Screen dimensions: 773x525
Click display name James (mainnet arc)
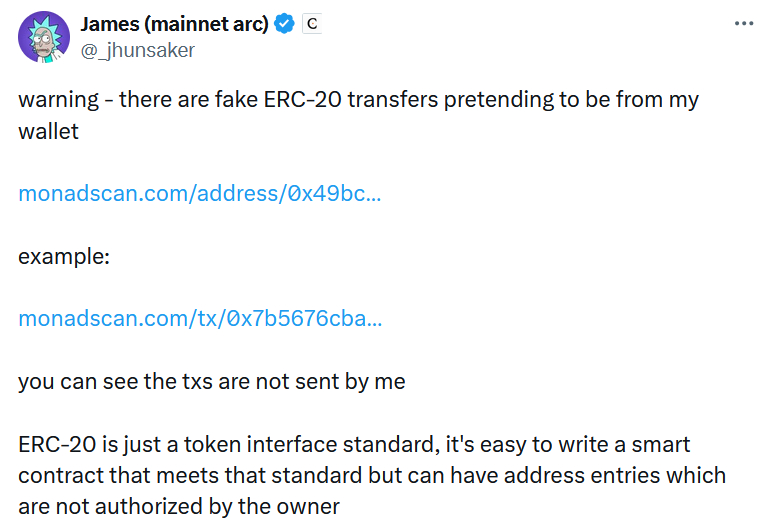pyautogui.click(x=175, y=24)
